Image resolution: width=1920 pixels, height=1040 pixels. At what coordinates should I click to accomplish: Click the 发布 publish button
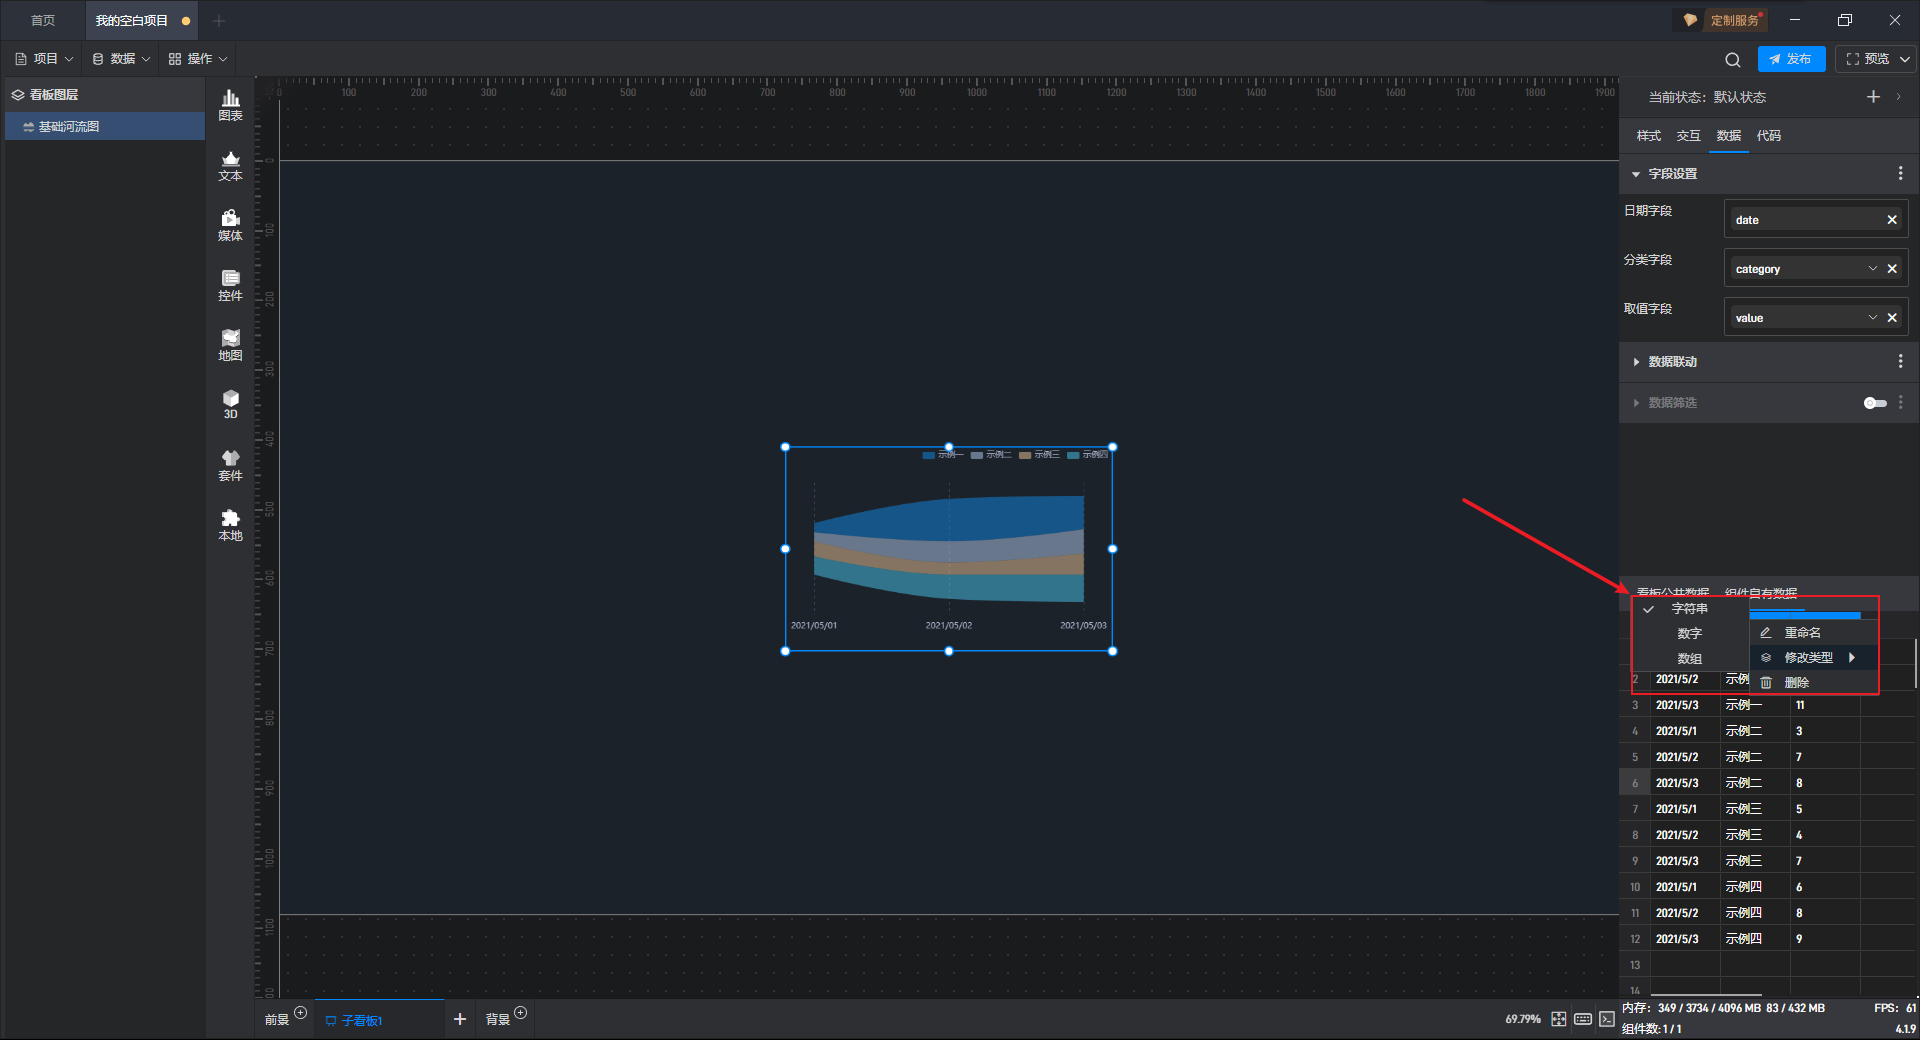(x=1791, y=59)
